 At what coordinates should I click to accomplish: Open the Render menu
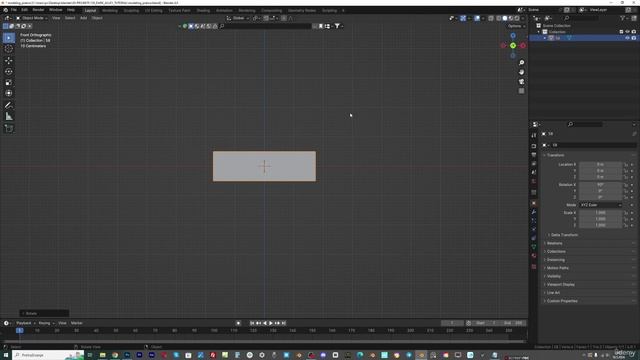tap(38, 10)
